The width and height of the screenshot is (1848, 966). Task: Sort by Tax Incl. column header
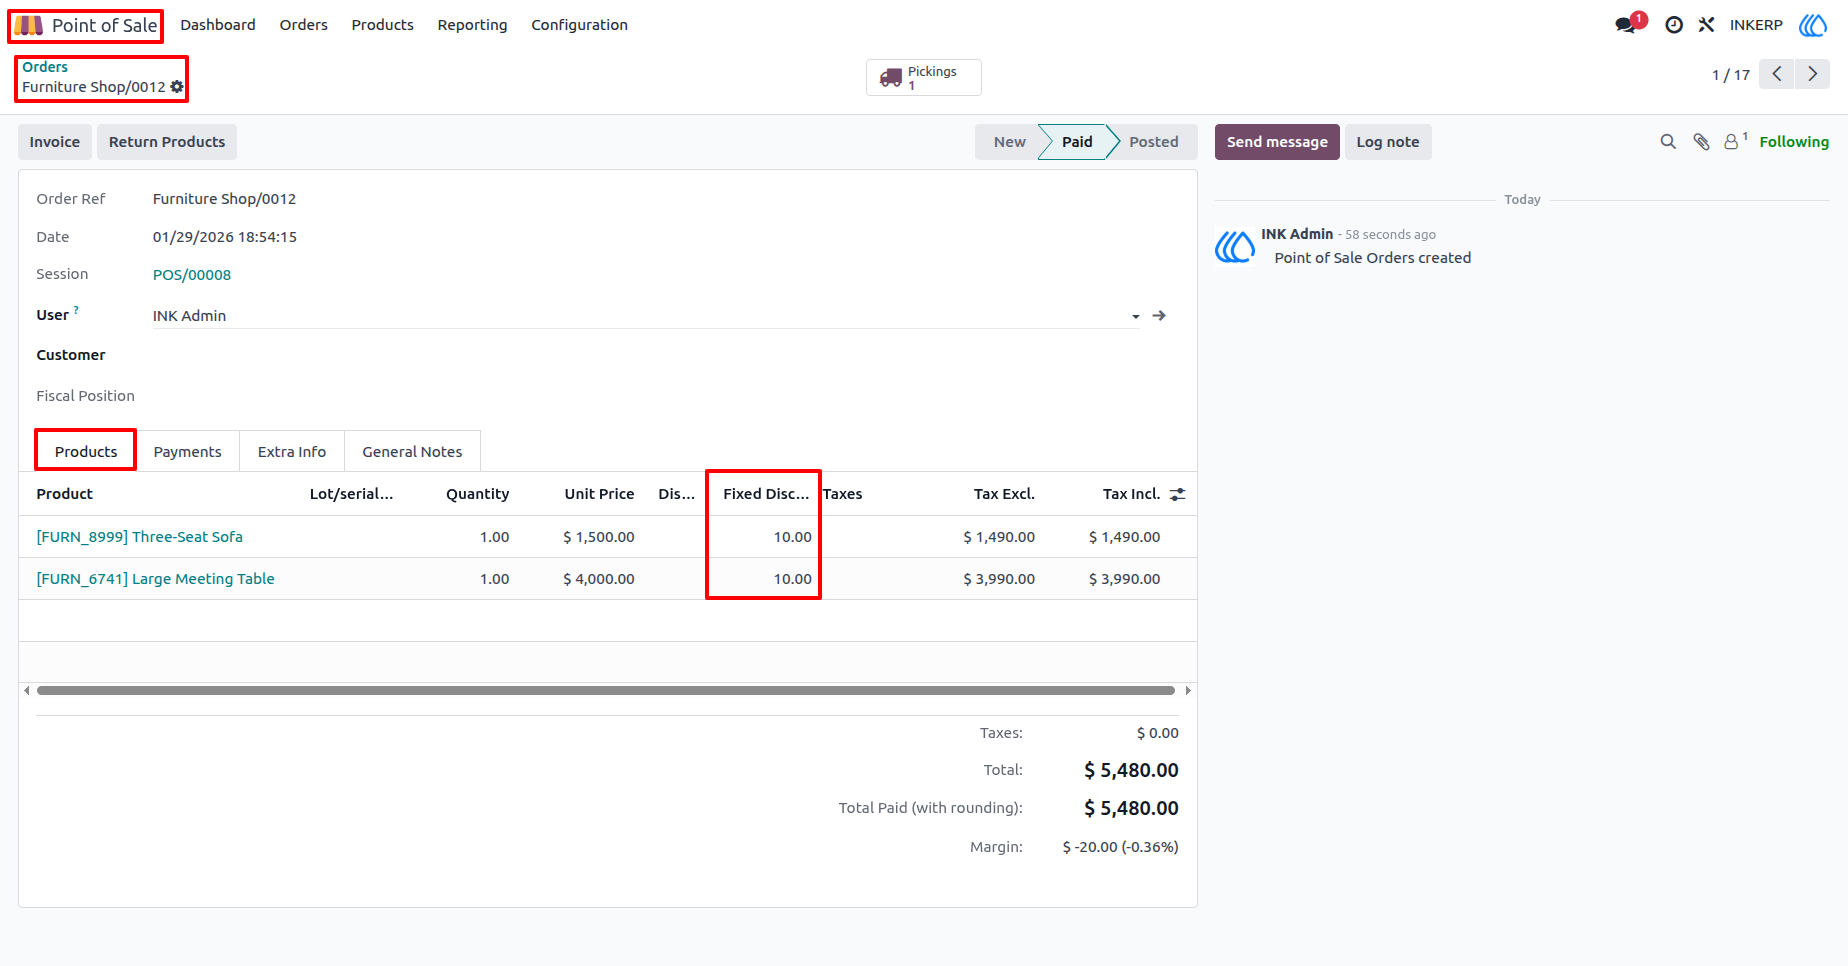pyautogui.click(x=1131, y=494)
